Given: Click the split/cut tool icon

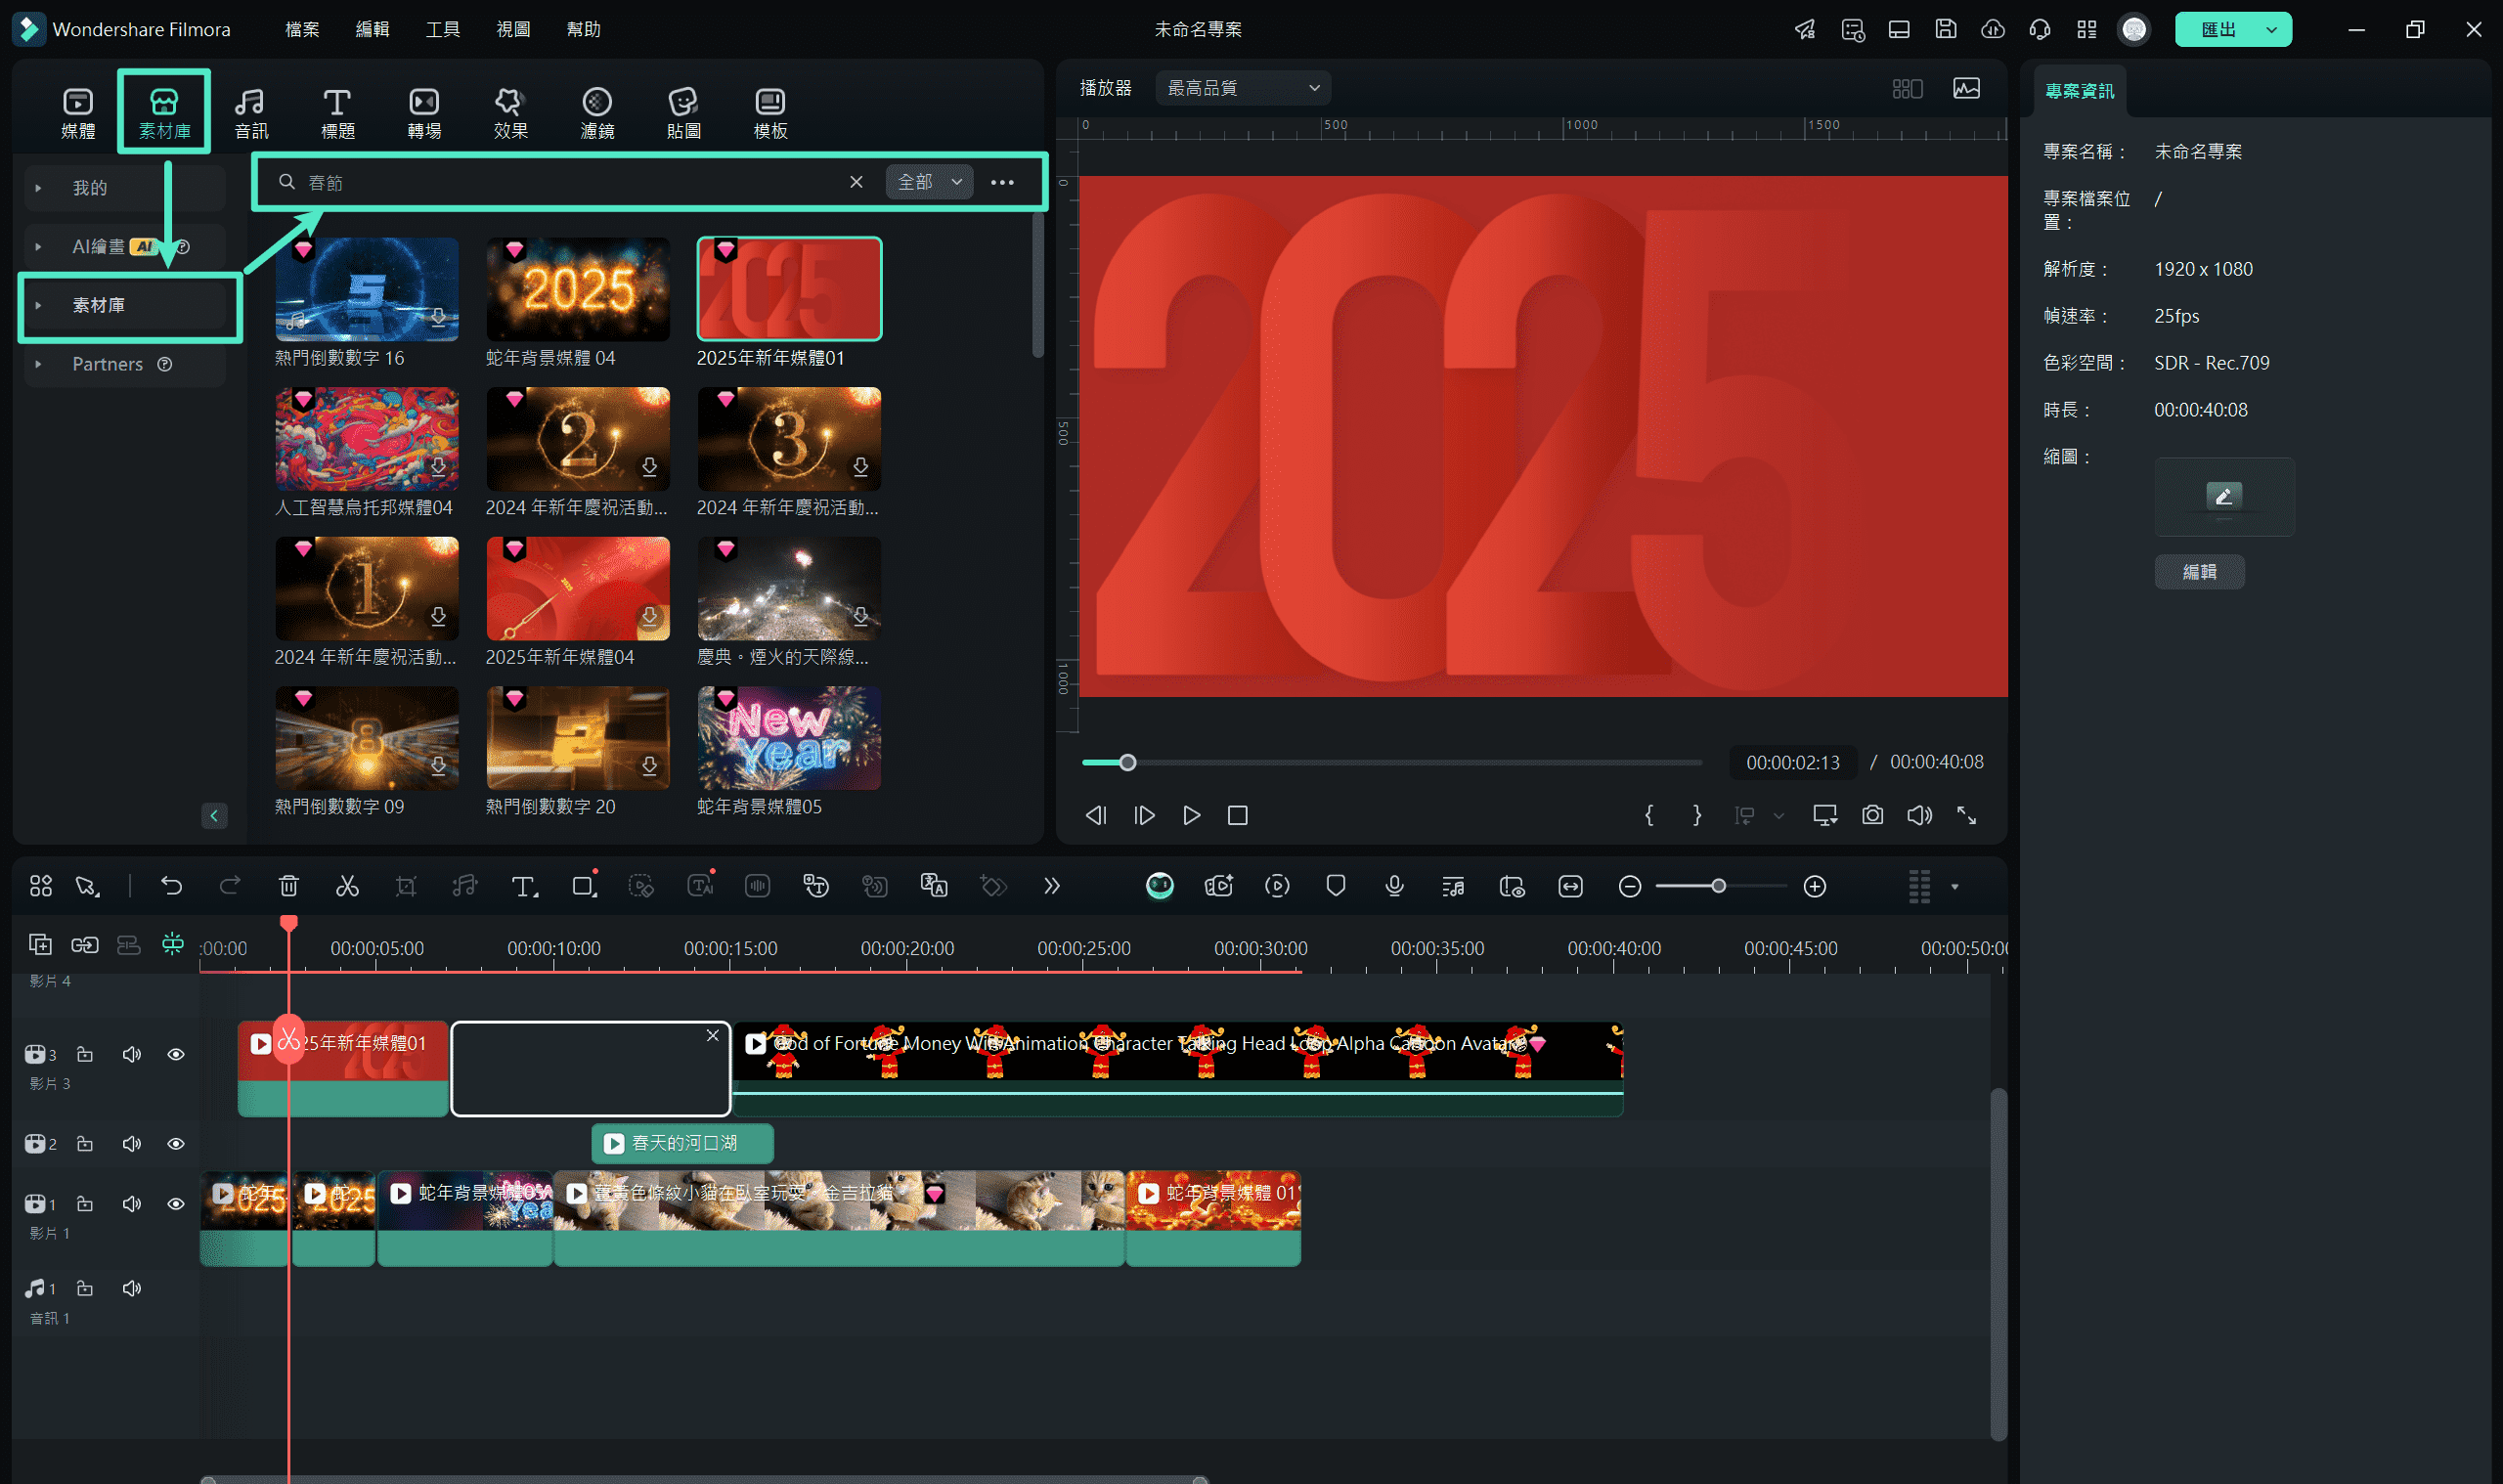Looking at the screenshot, I should point(348,887).
